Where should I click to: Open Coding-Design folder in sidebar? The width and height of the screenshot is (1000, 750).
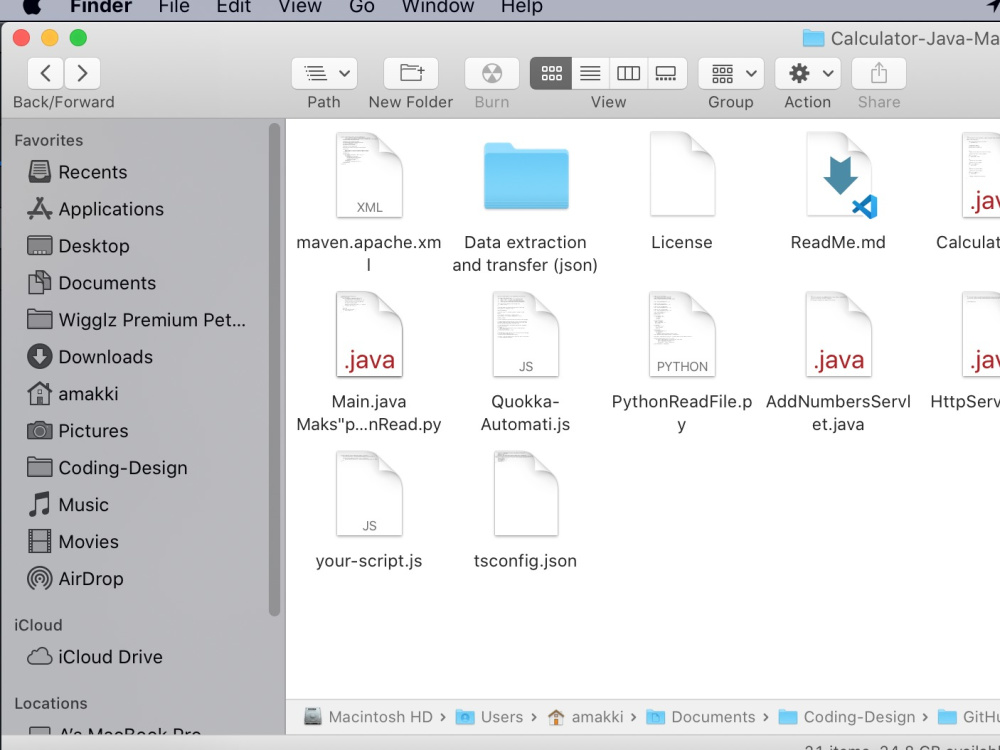[107, 468]
